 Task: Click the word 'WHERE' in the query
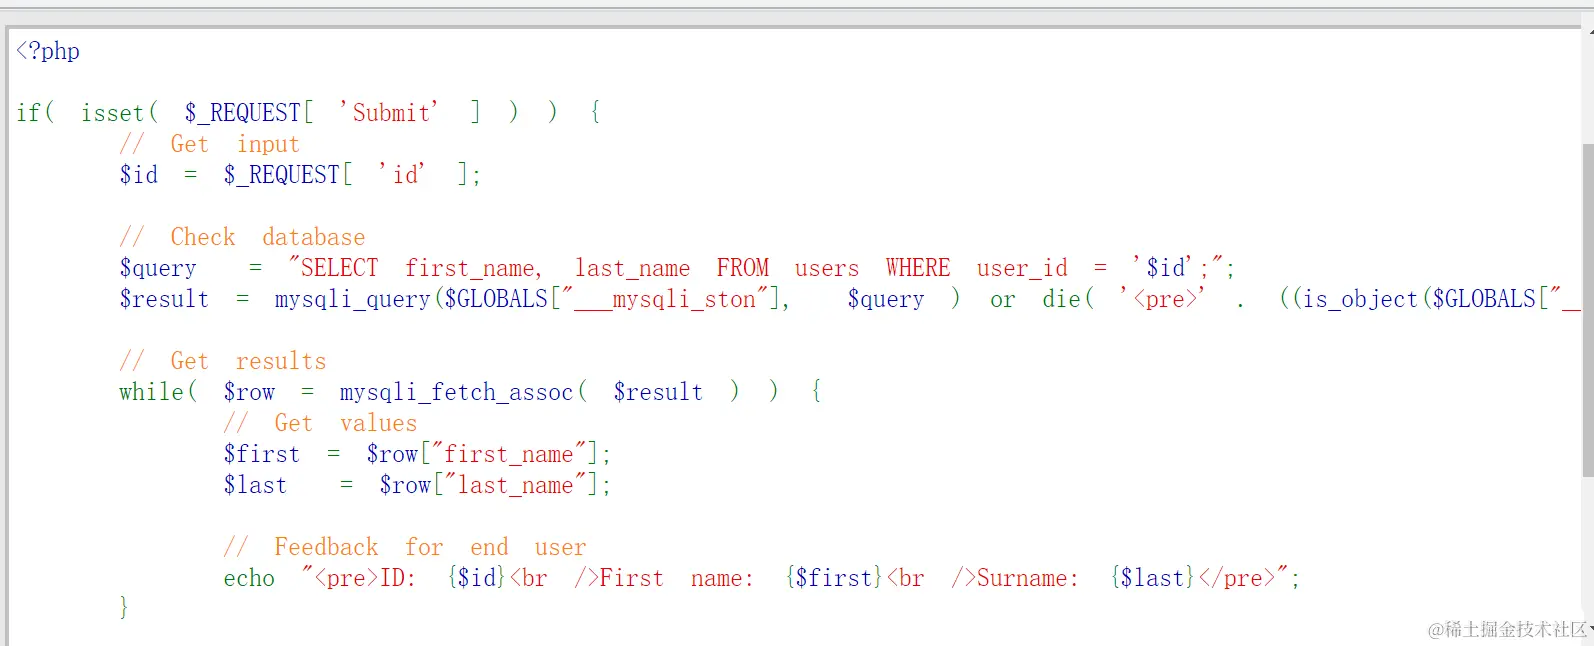tap(918, 268)
